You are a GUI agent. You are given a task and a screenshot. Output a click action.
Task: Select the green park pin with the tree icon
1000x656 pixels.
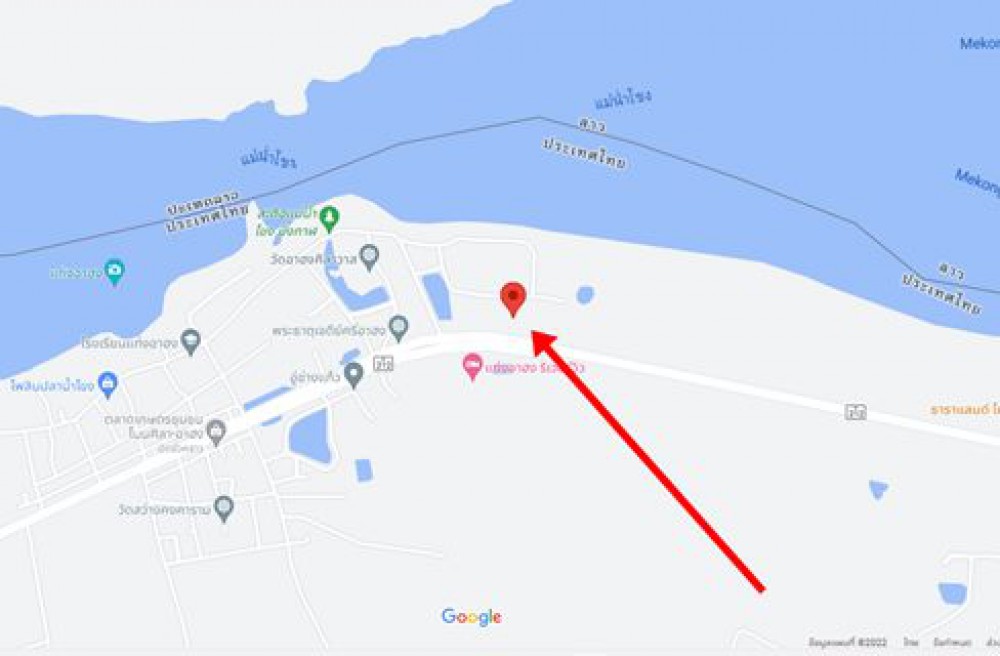(329, 219)
